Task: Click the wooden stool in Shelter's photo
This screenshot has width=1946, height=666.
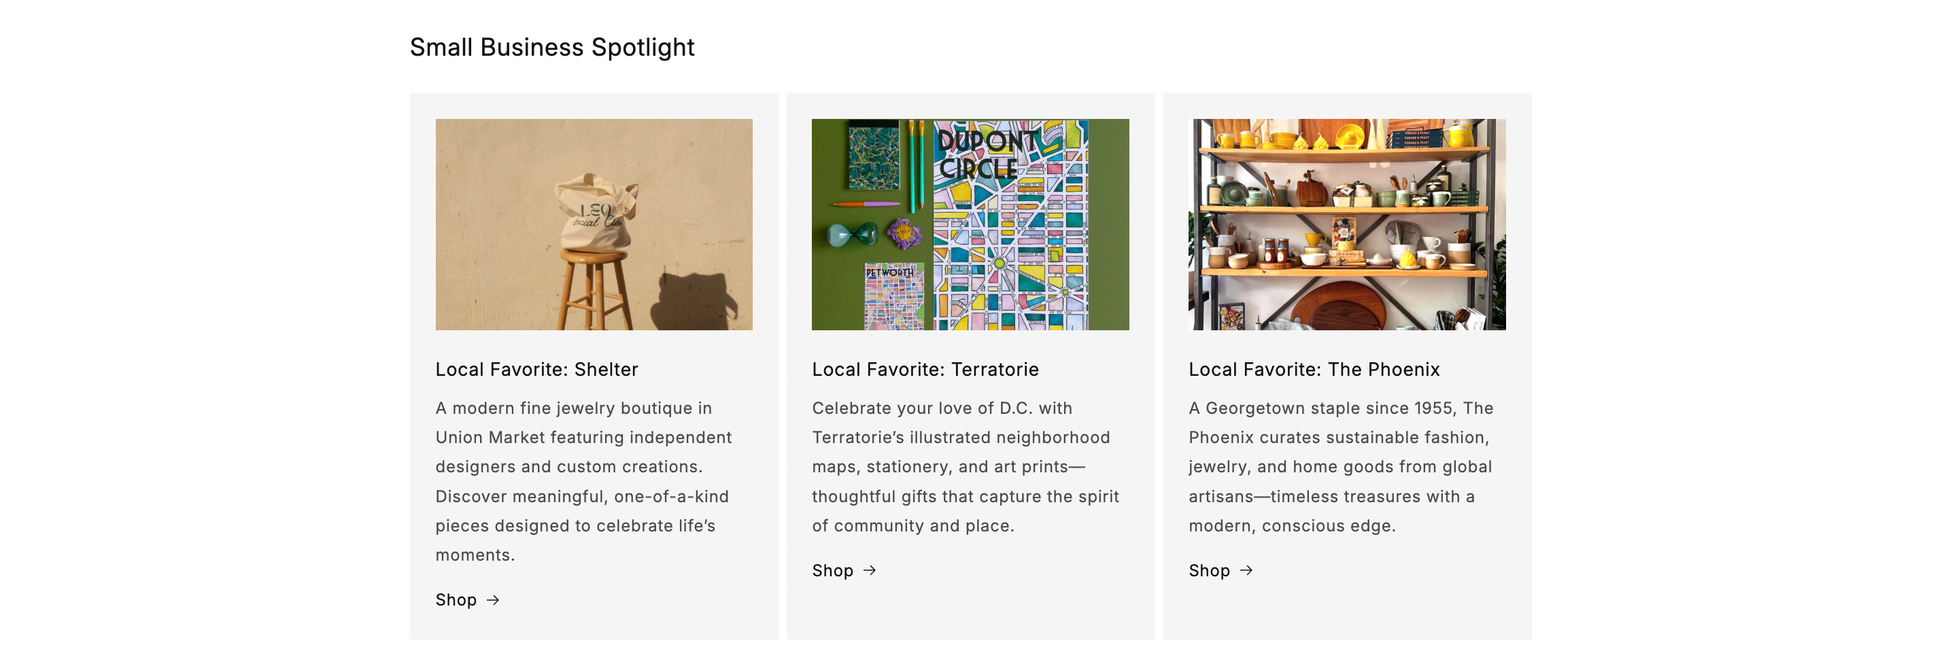Action: [x=595, y=290]
